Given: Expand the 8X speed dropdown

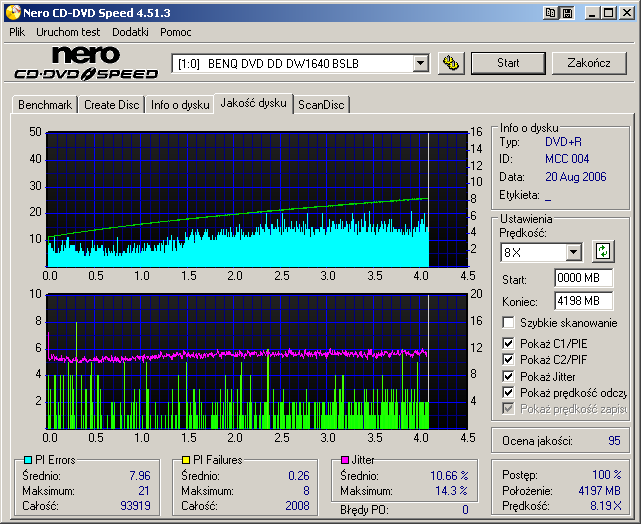Looking at the screenshot, I should (x=574, y=252).
